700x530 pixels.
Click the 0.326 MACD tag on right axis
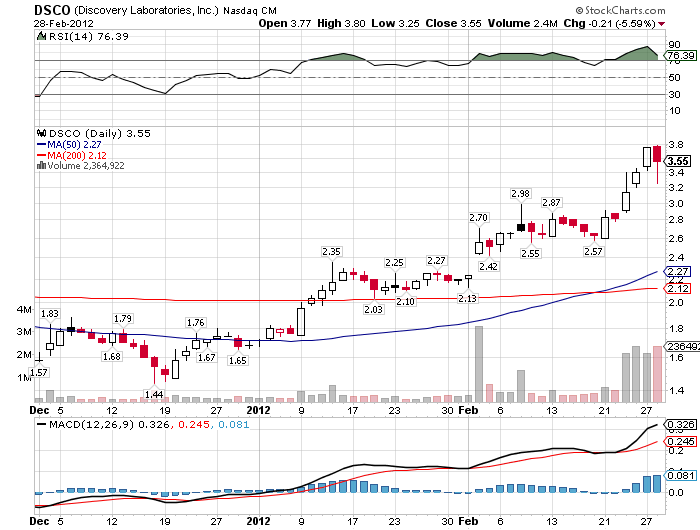tap(680, 424)
